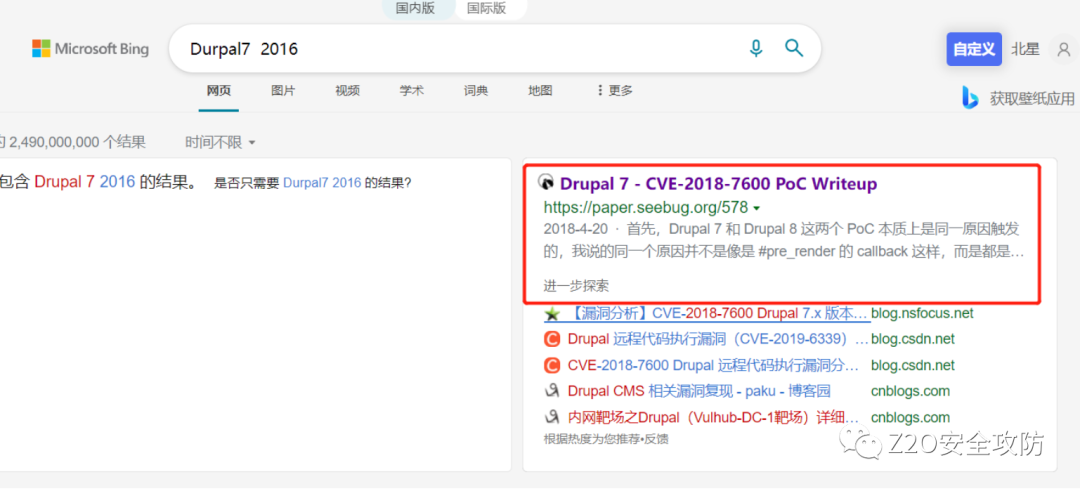The height and width of the screenshot is (491, 1080).
Task: Click the green star icon beside 漏洞分析 link
Action: tap(552, 314)
